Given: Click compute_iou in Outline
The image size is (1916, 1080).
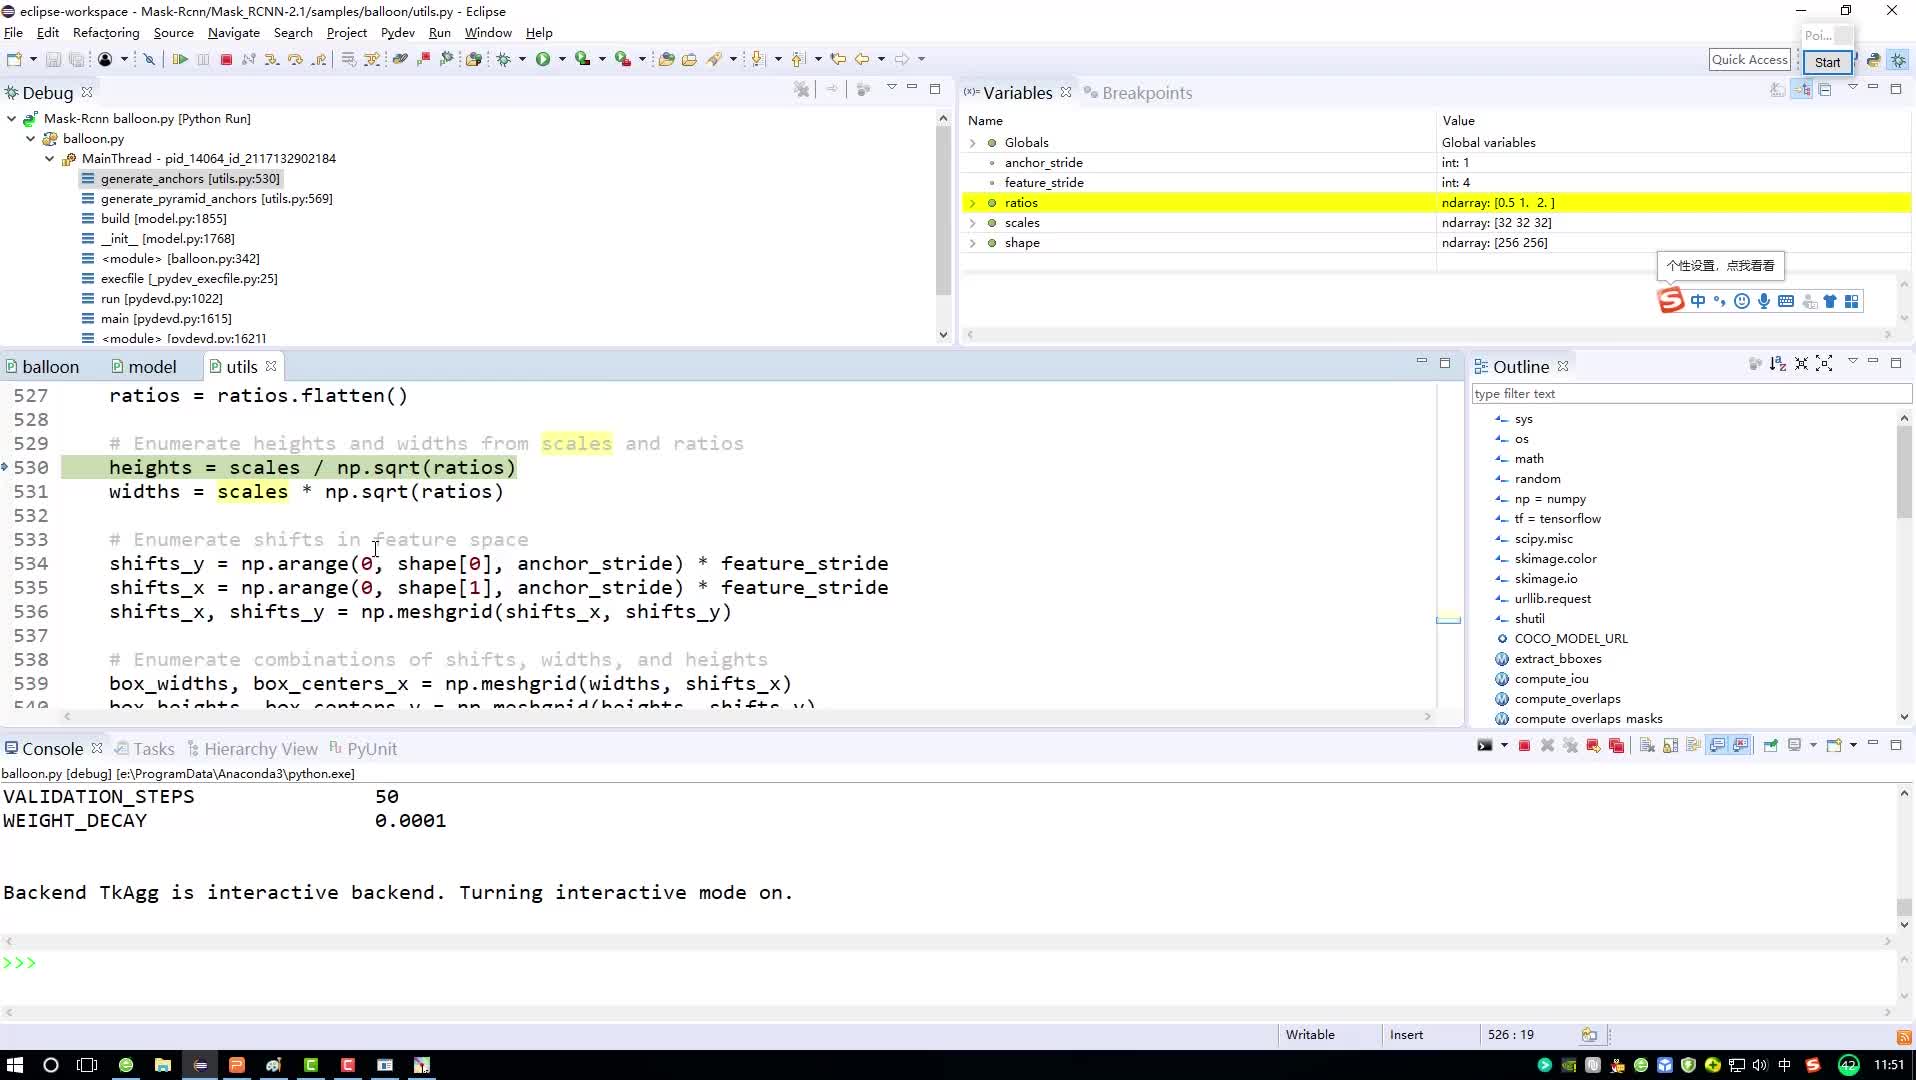Looking at the screenshot, I should tap(1551, 679).
